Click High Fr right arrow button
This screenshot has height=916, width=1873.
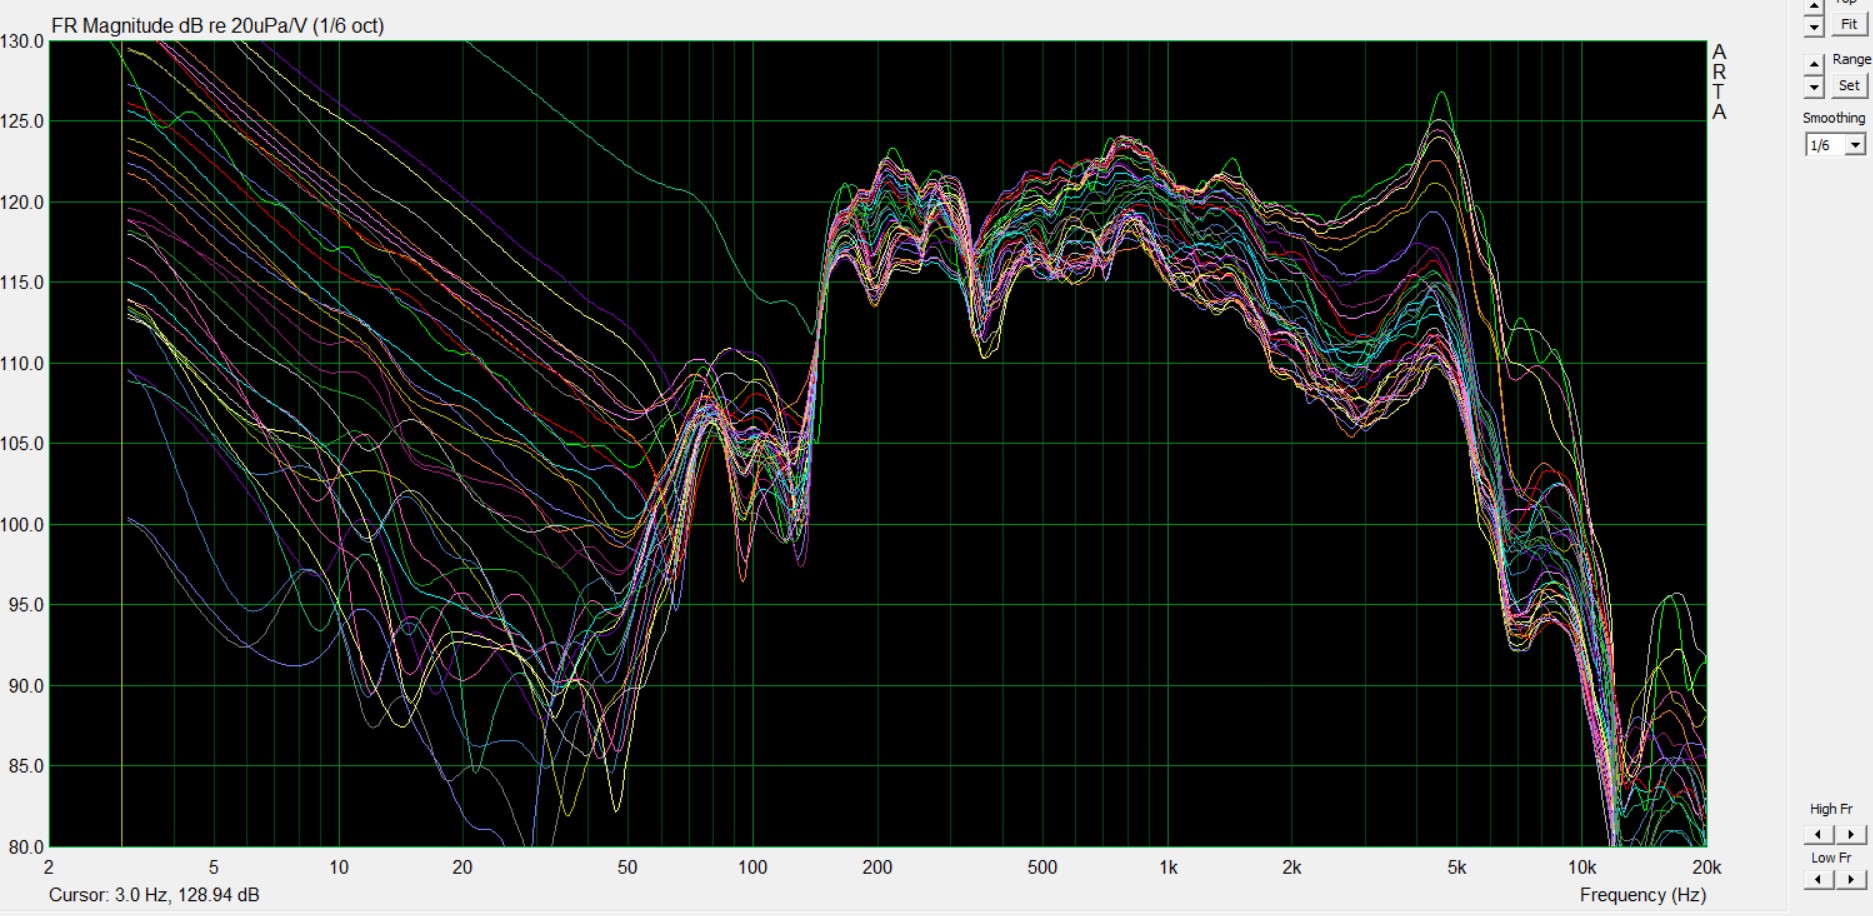1851,834
